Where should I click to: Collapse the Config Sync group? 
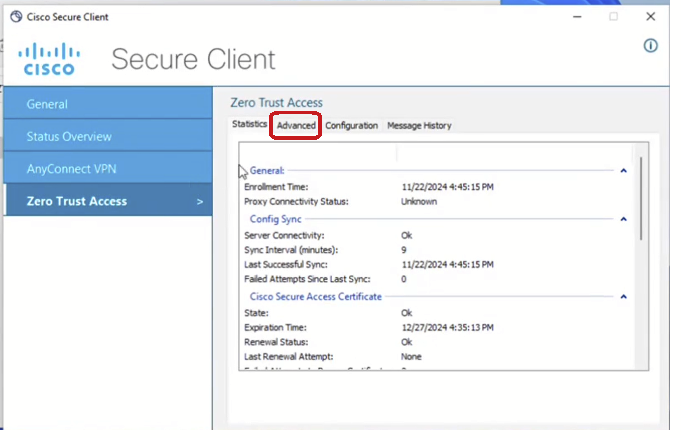(x=623, y=219)
